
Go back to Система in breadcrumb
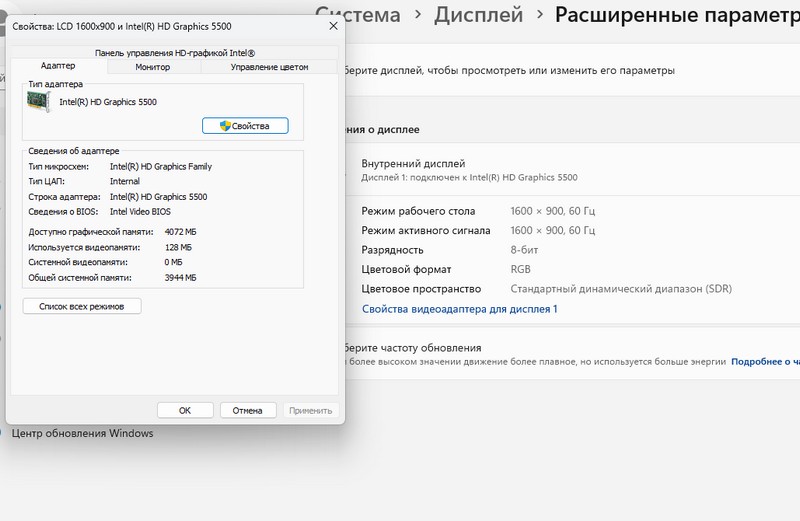coord(358,15)
